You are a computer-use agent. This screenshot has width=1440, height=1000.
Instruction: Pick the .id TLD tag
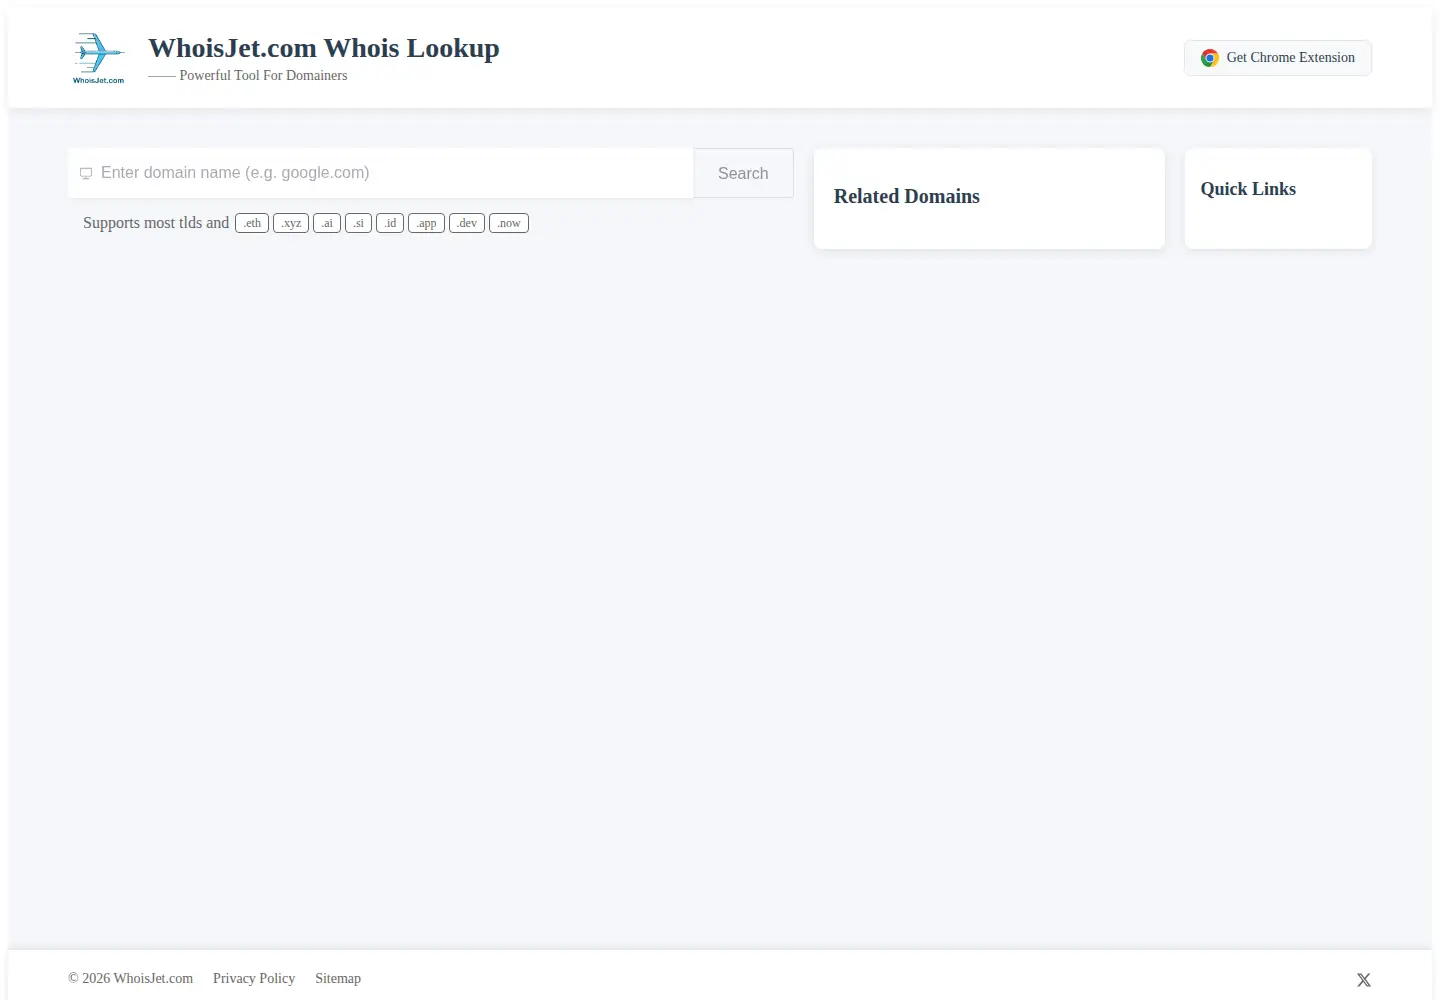pyautogui.click(x=390, y=223)
